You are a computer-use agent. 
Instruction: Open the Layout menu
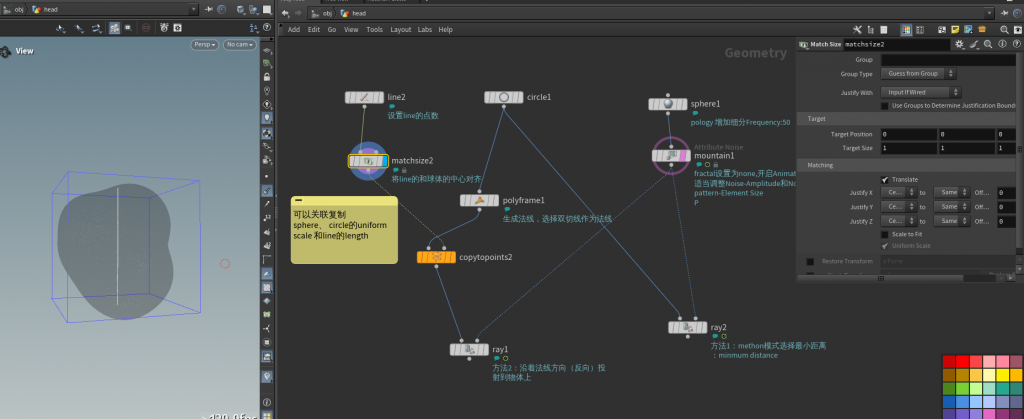coord(400,30)
